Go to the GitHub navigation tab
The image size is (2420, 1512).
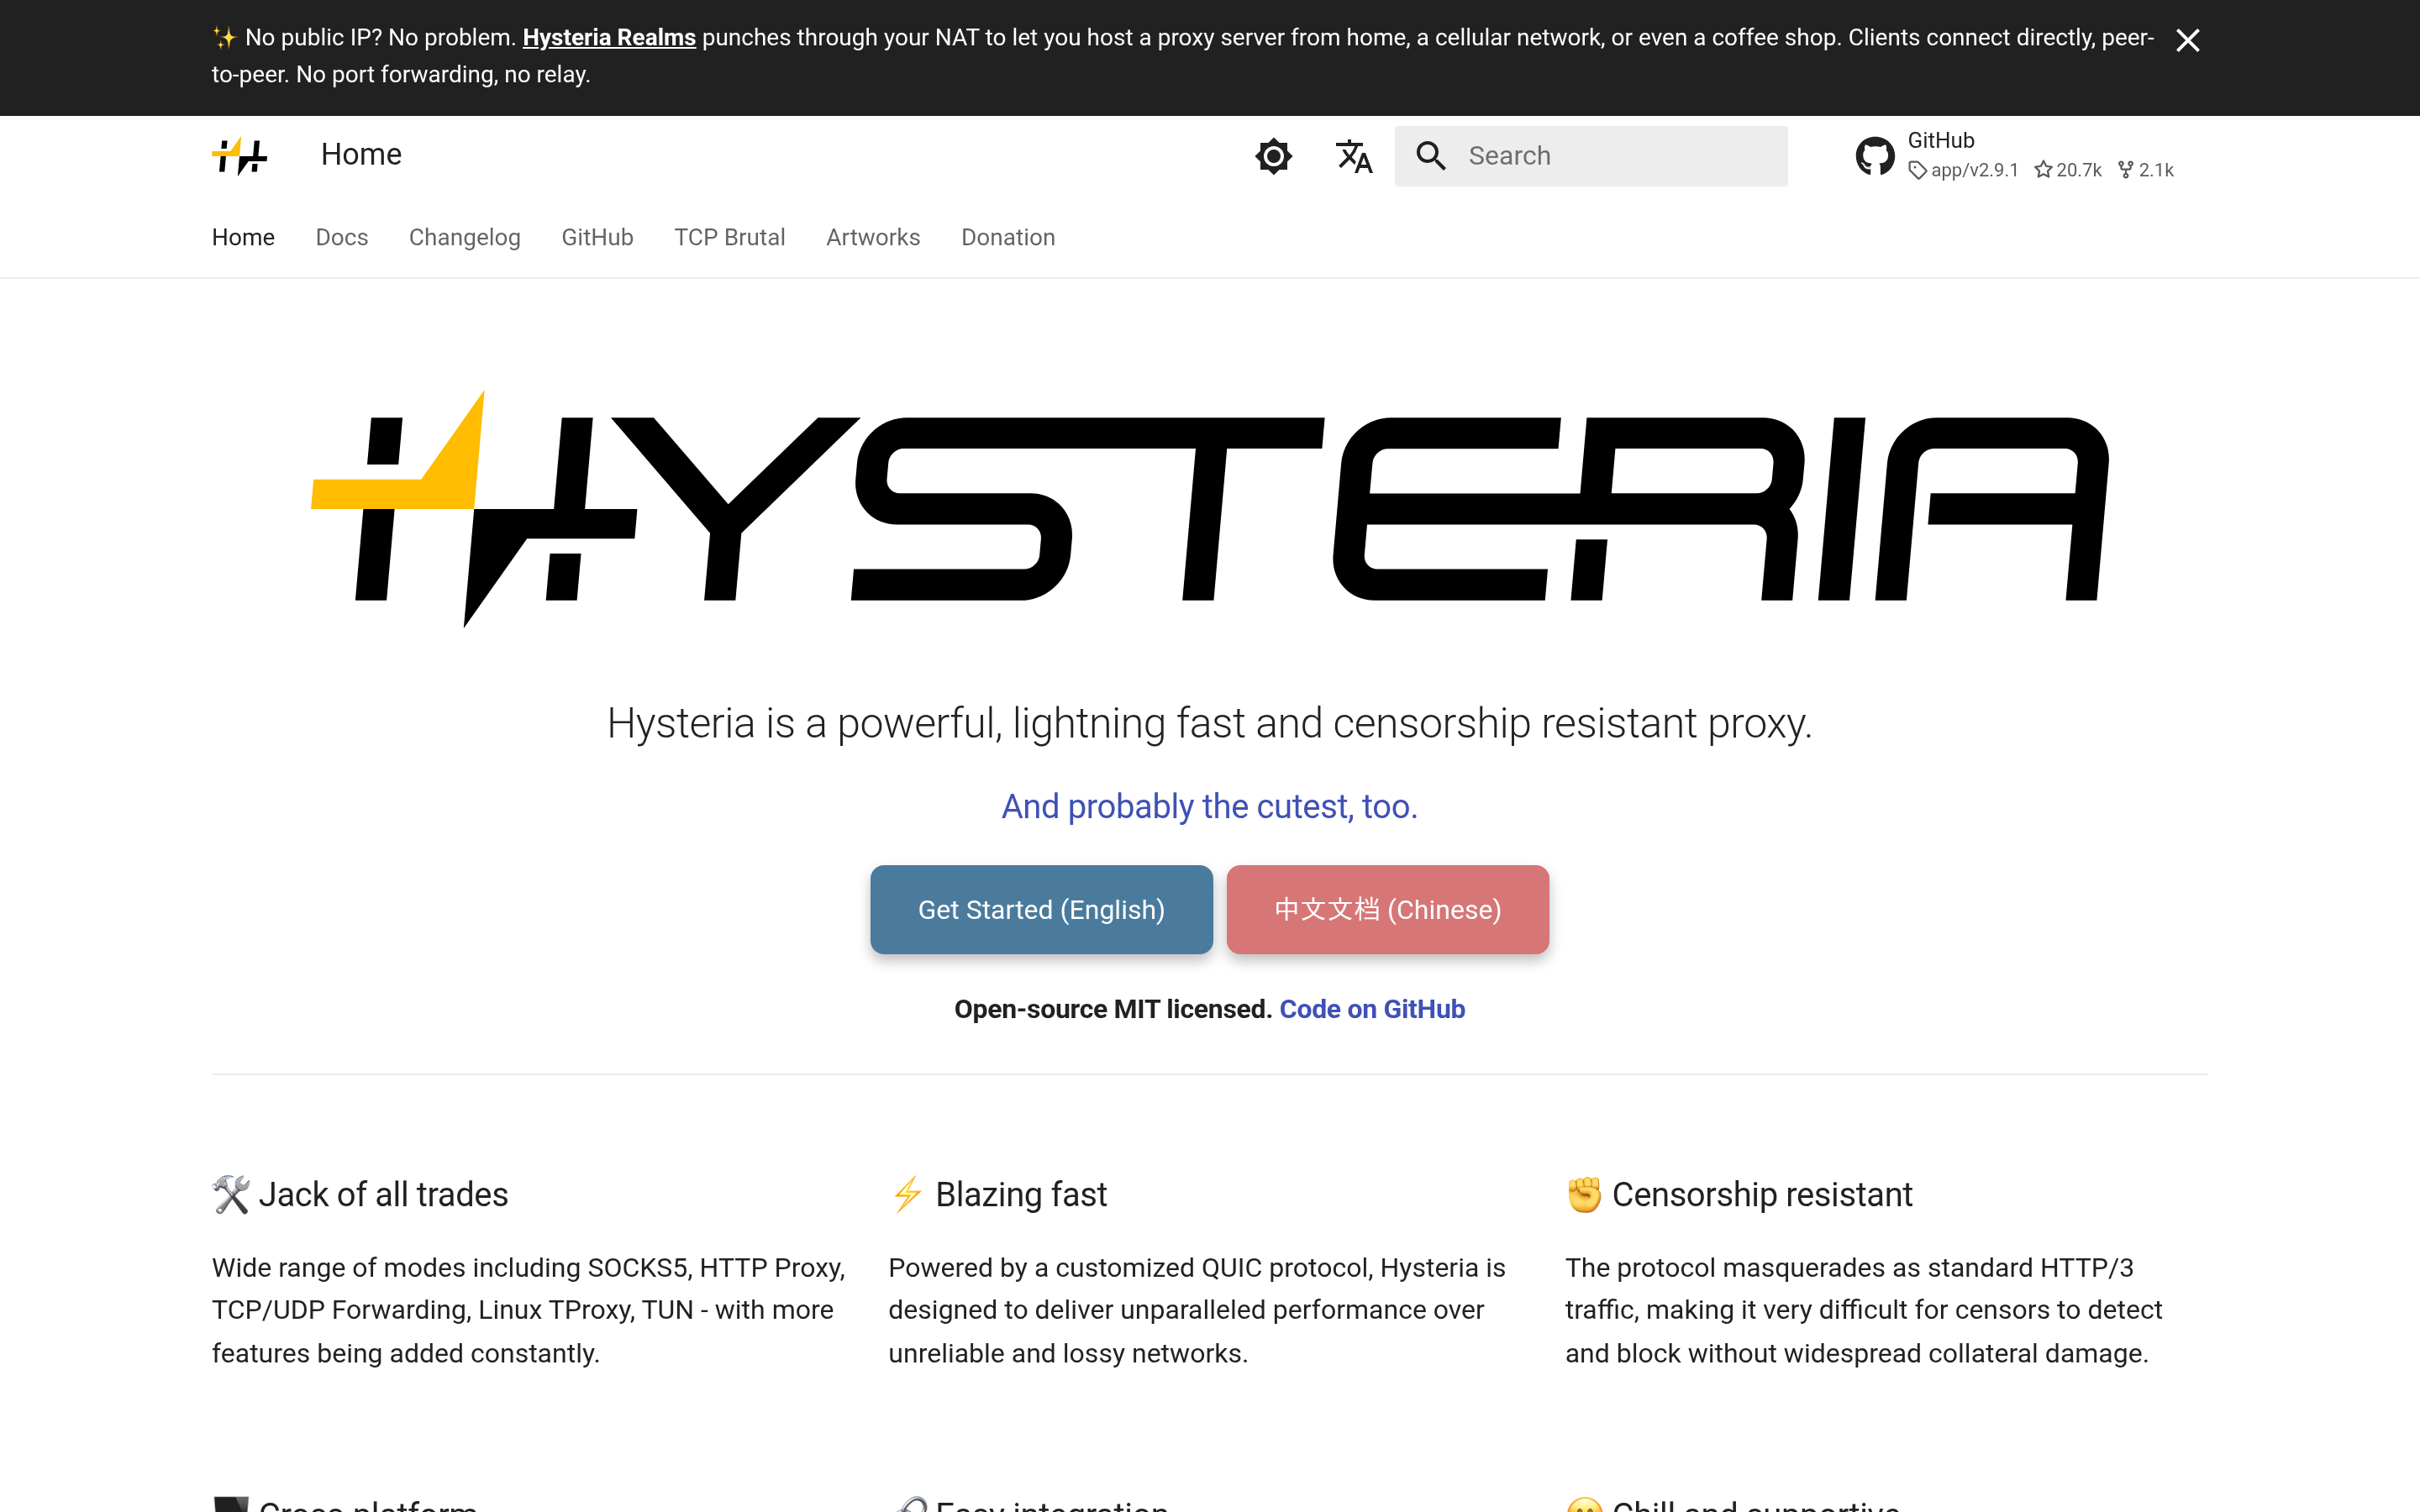click(x=597, y=238)
